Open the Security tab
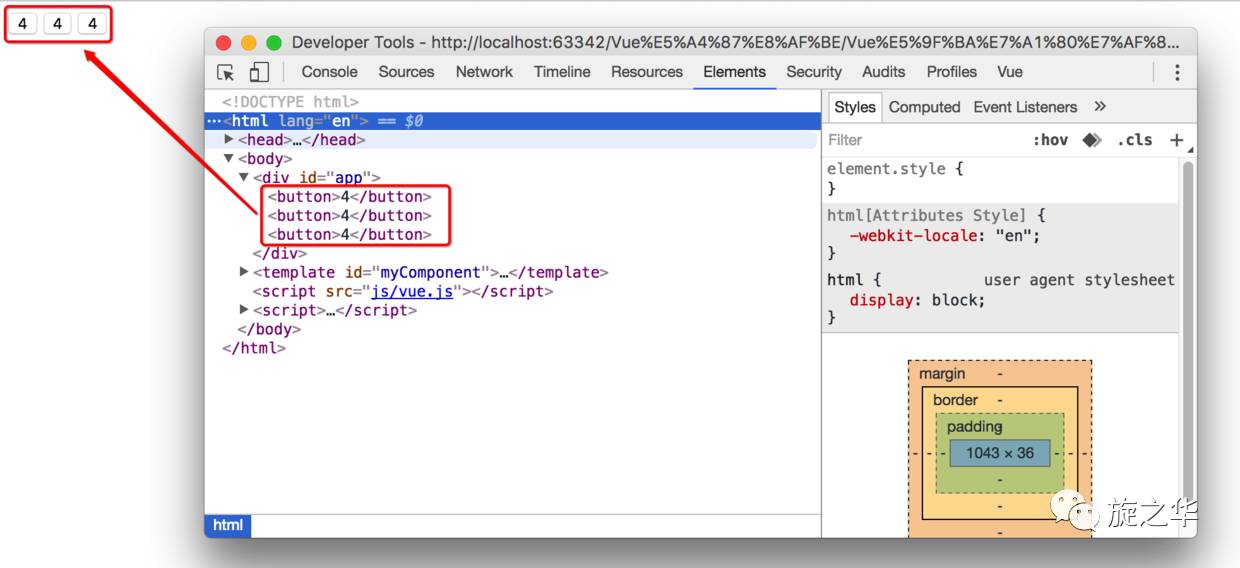 tap(814, 72)
